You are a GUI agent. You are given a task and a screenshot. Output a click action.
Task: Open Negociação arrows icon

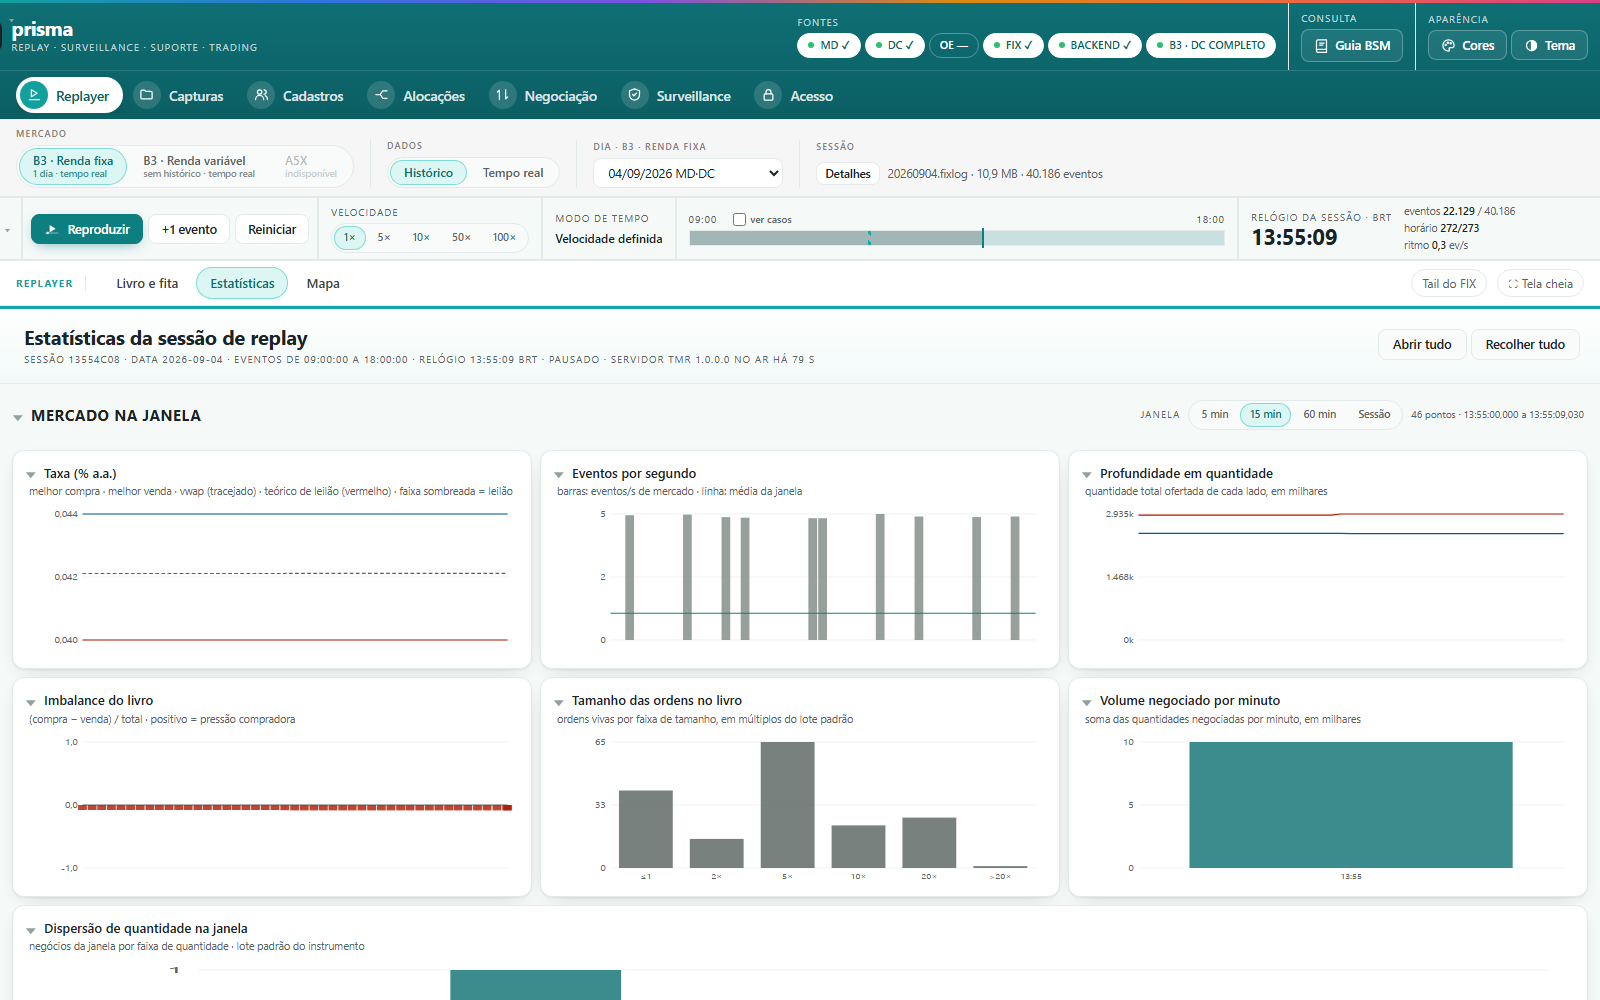tap(502, 95)
